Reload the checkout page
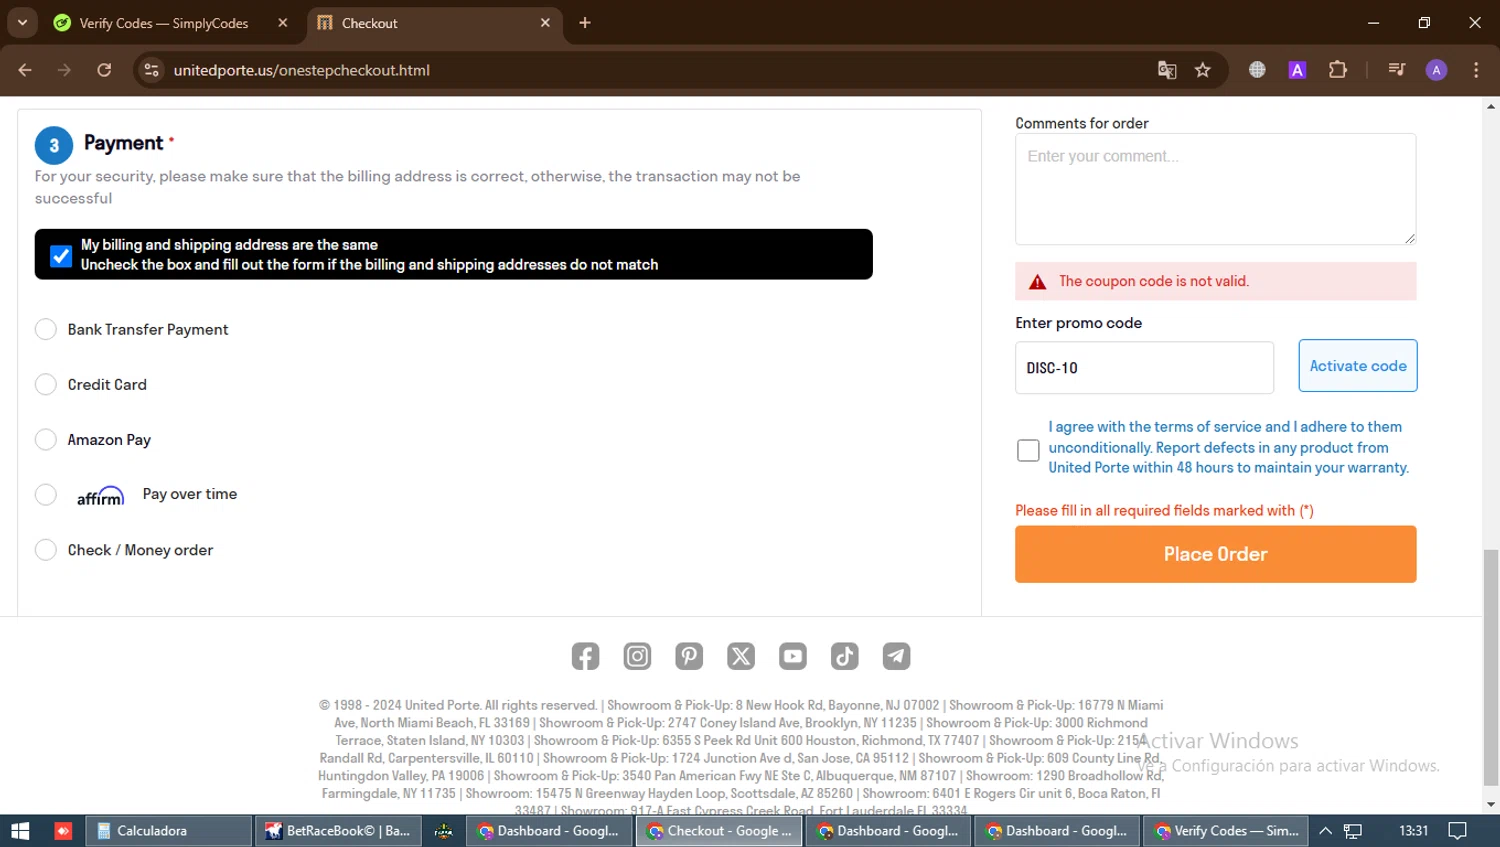 point(104,70)
